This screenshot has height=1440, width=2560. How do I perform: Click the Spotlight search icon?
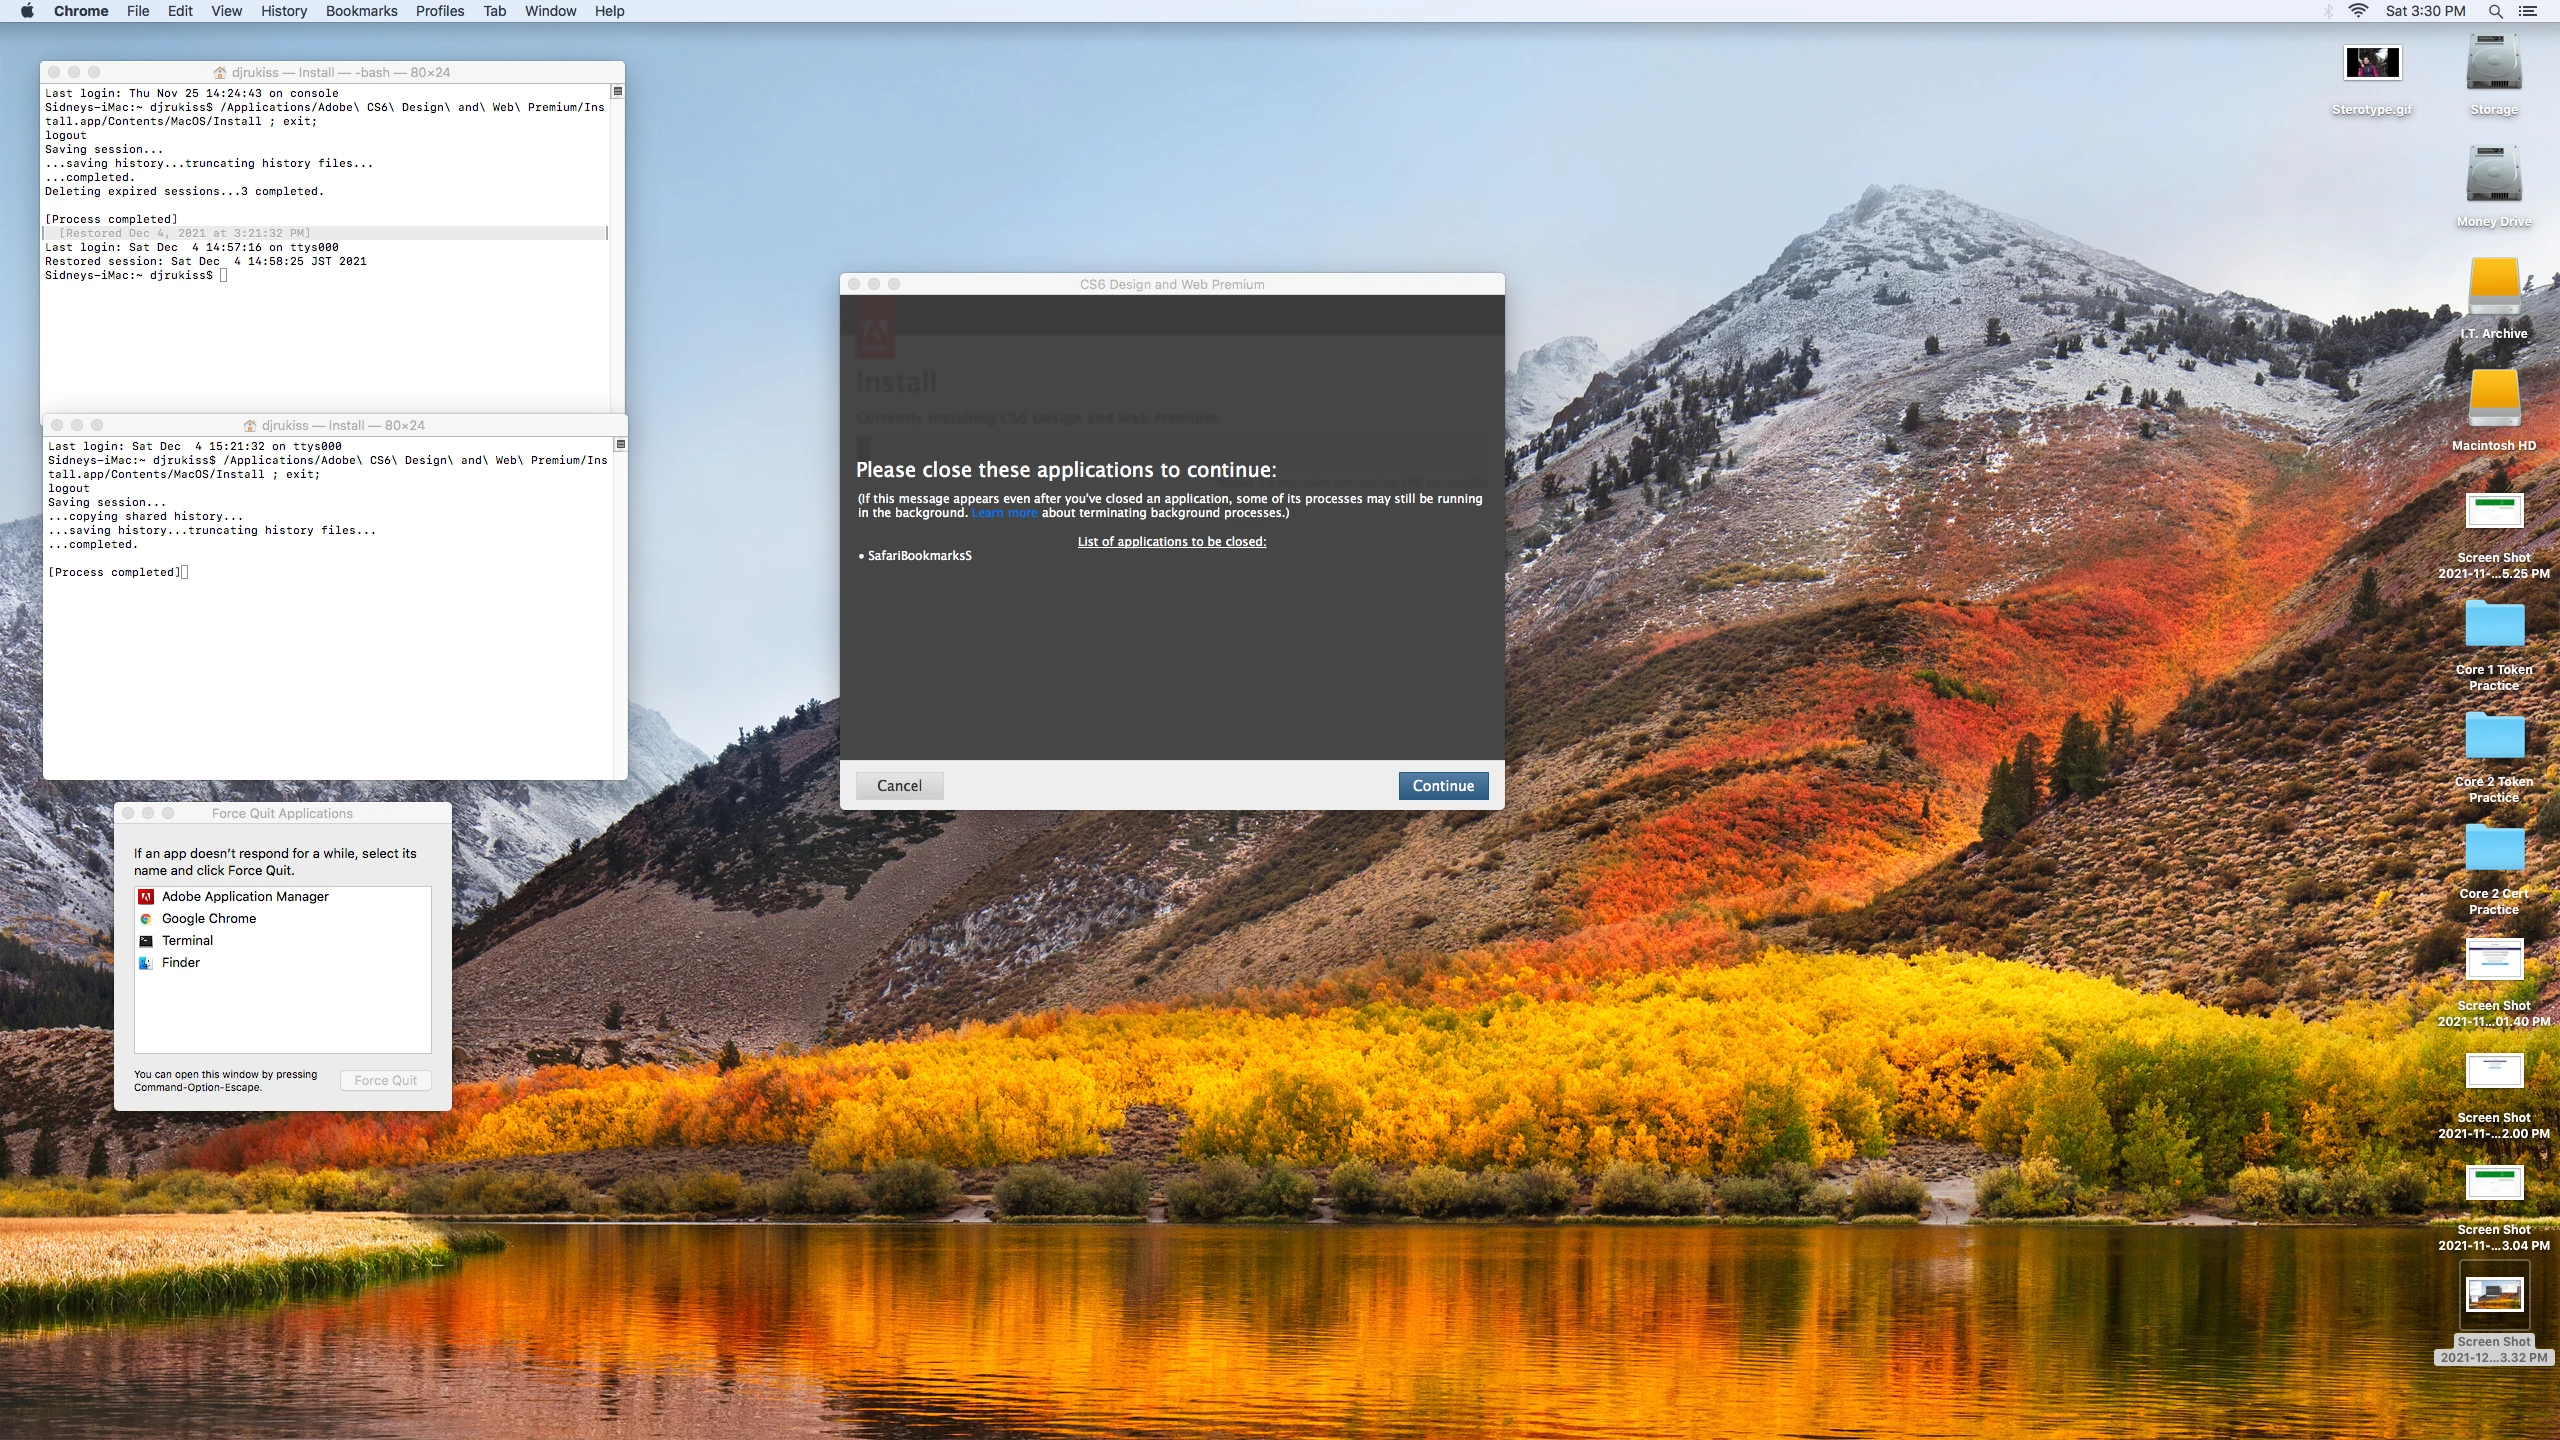[2496, 11]
